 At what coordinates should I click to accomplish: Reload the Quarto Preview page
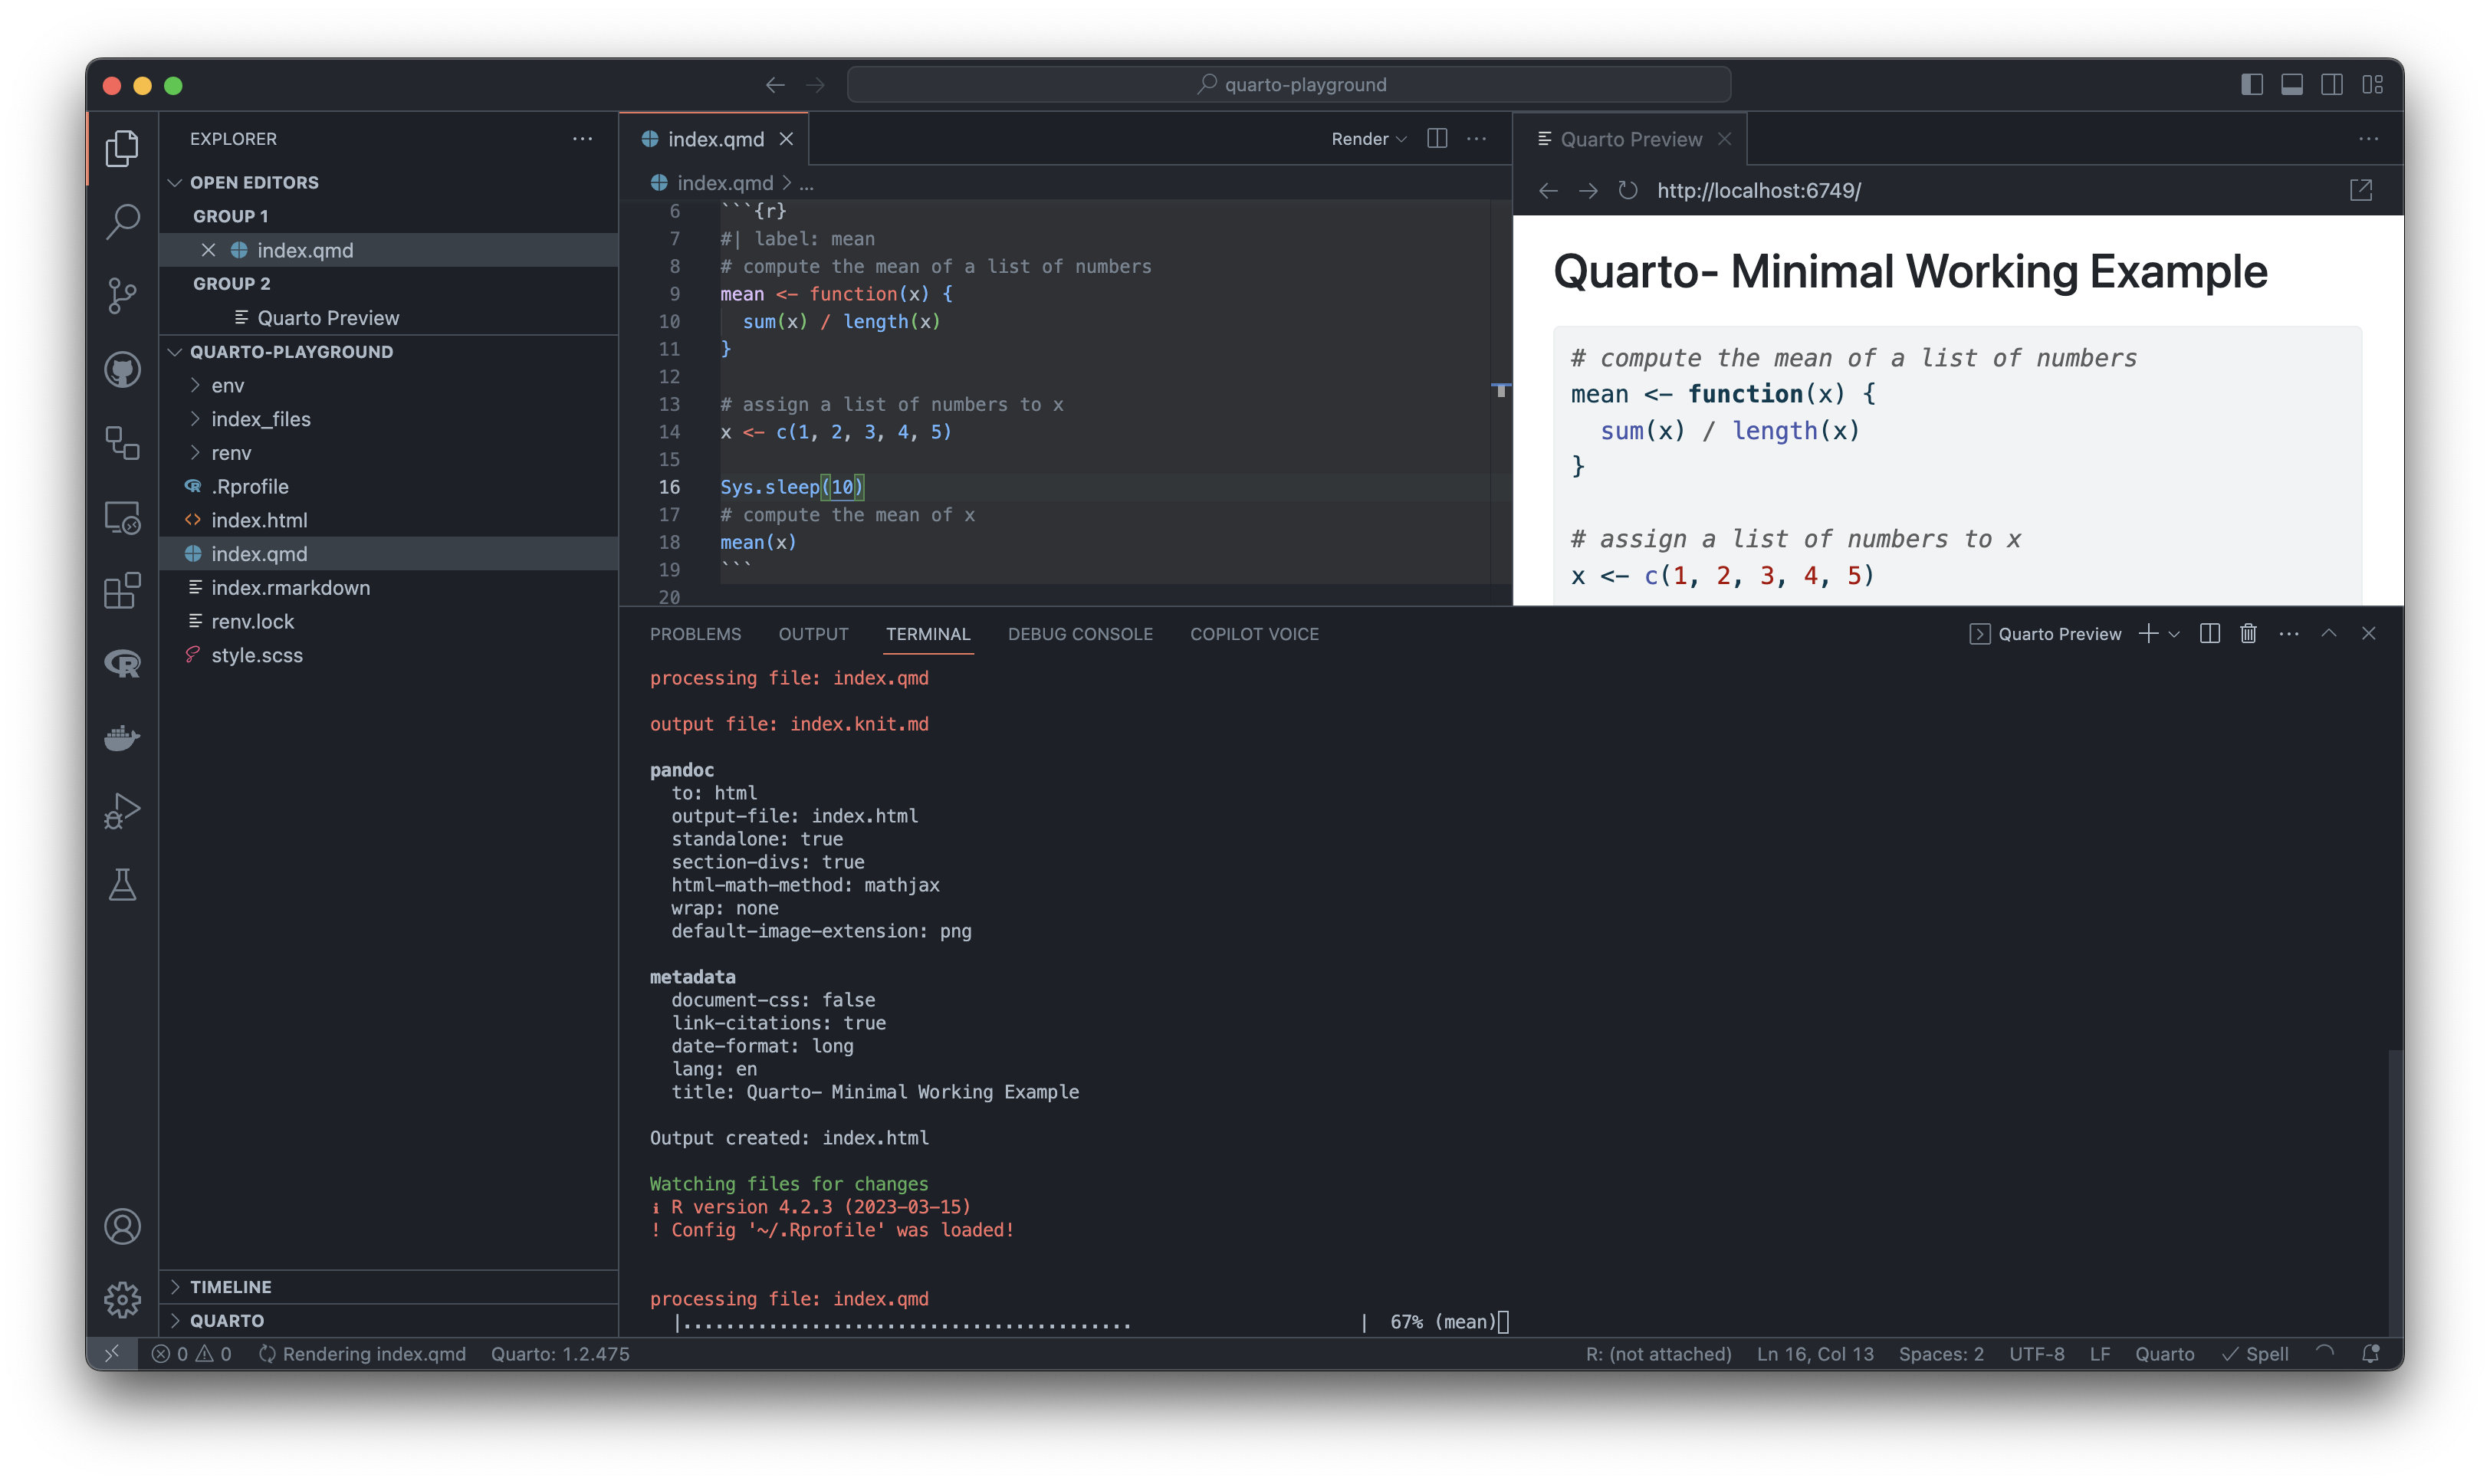(x=1628, y=190)
